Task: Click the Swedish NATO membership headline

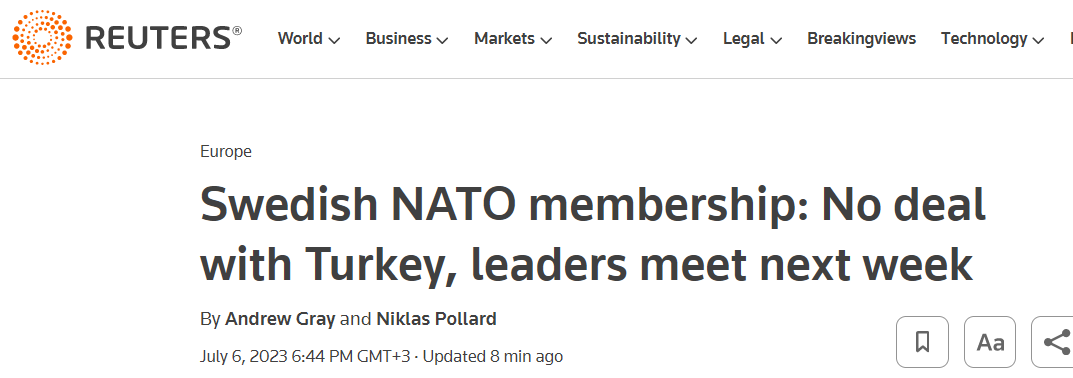Action: click(593, 234)
